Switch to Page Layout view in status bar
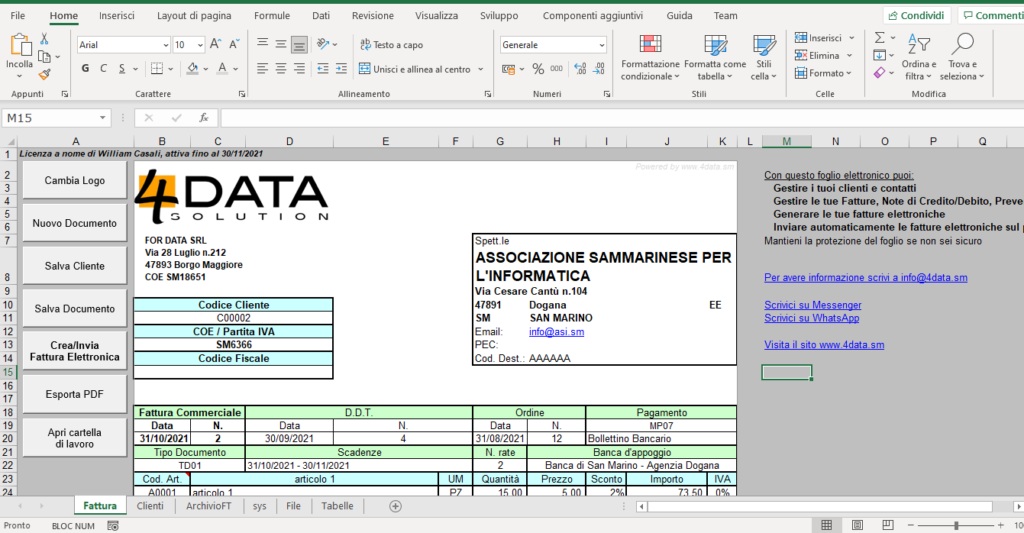Viewport: 1024px width, 533px height. click(x=857, y=525)
